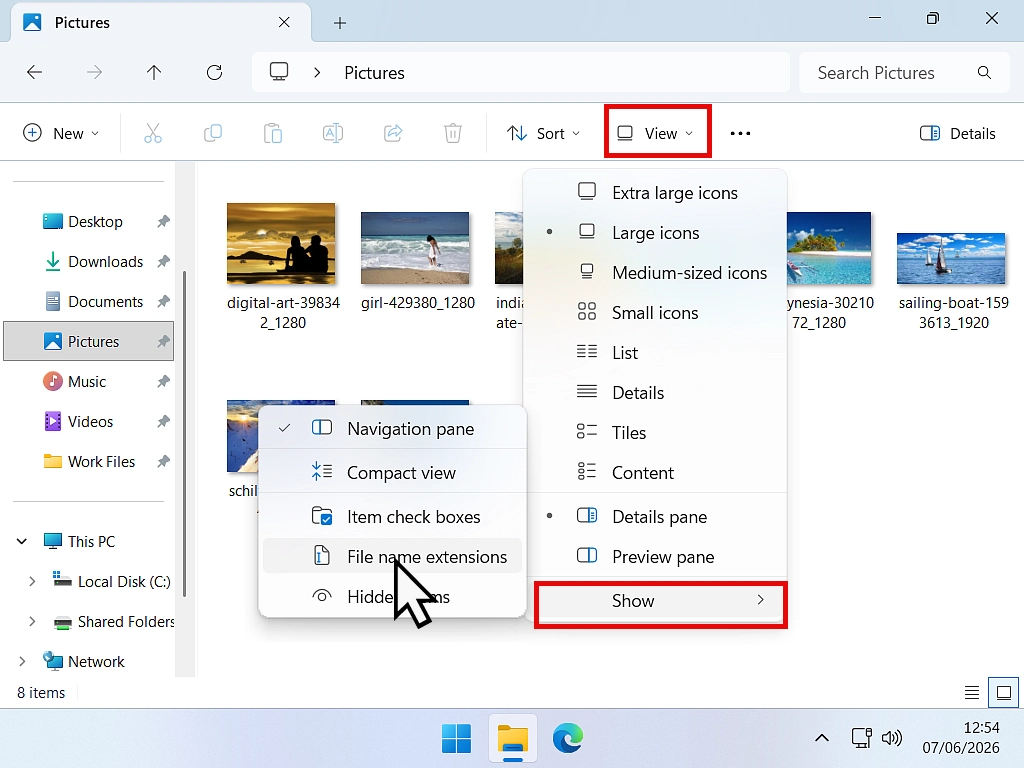The image size is (1024, 768).
Task: Enable File name extensions
Action: [392, 556]
